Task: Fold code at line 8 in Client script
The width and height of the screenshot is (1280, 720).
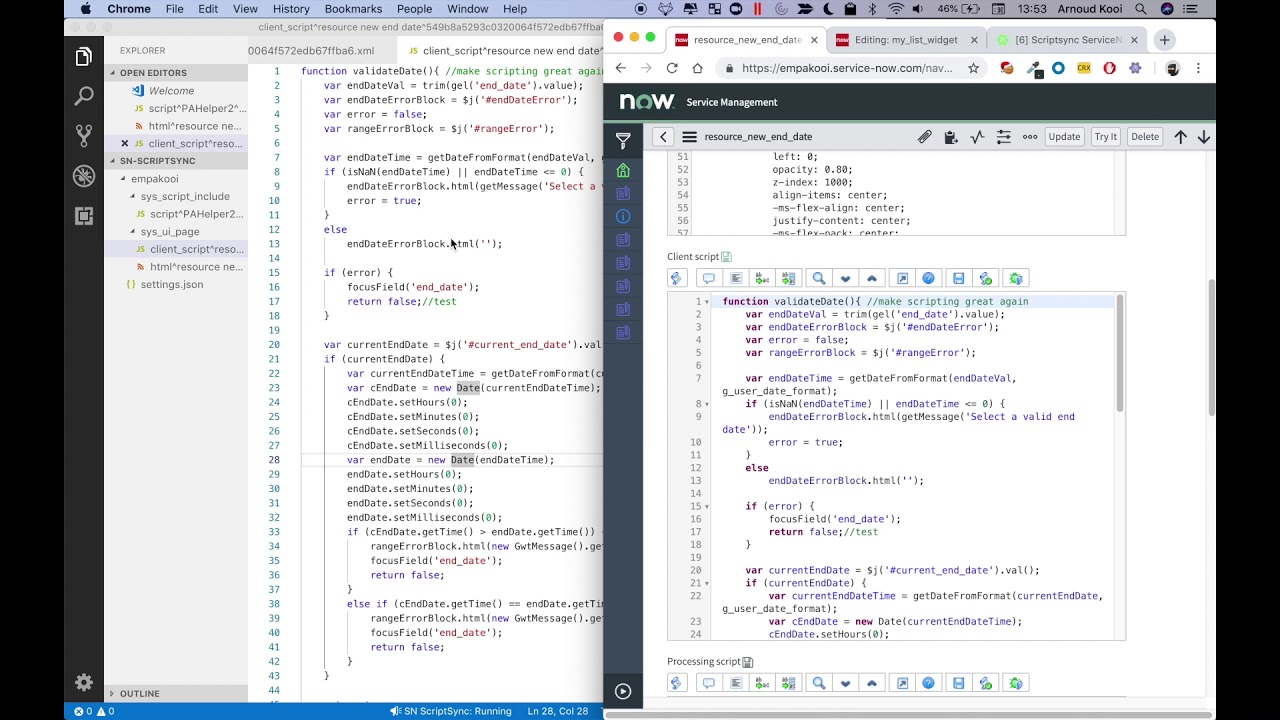Action: (708, 404)
